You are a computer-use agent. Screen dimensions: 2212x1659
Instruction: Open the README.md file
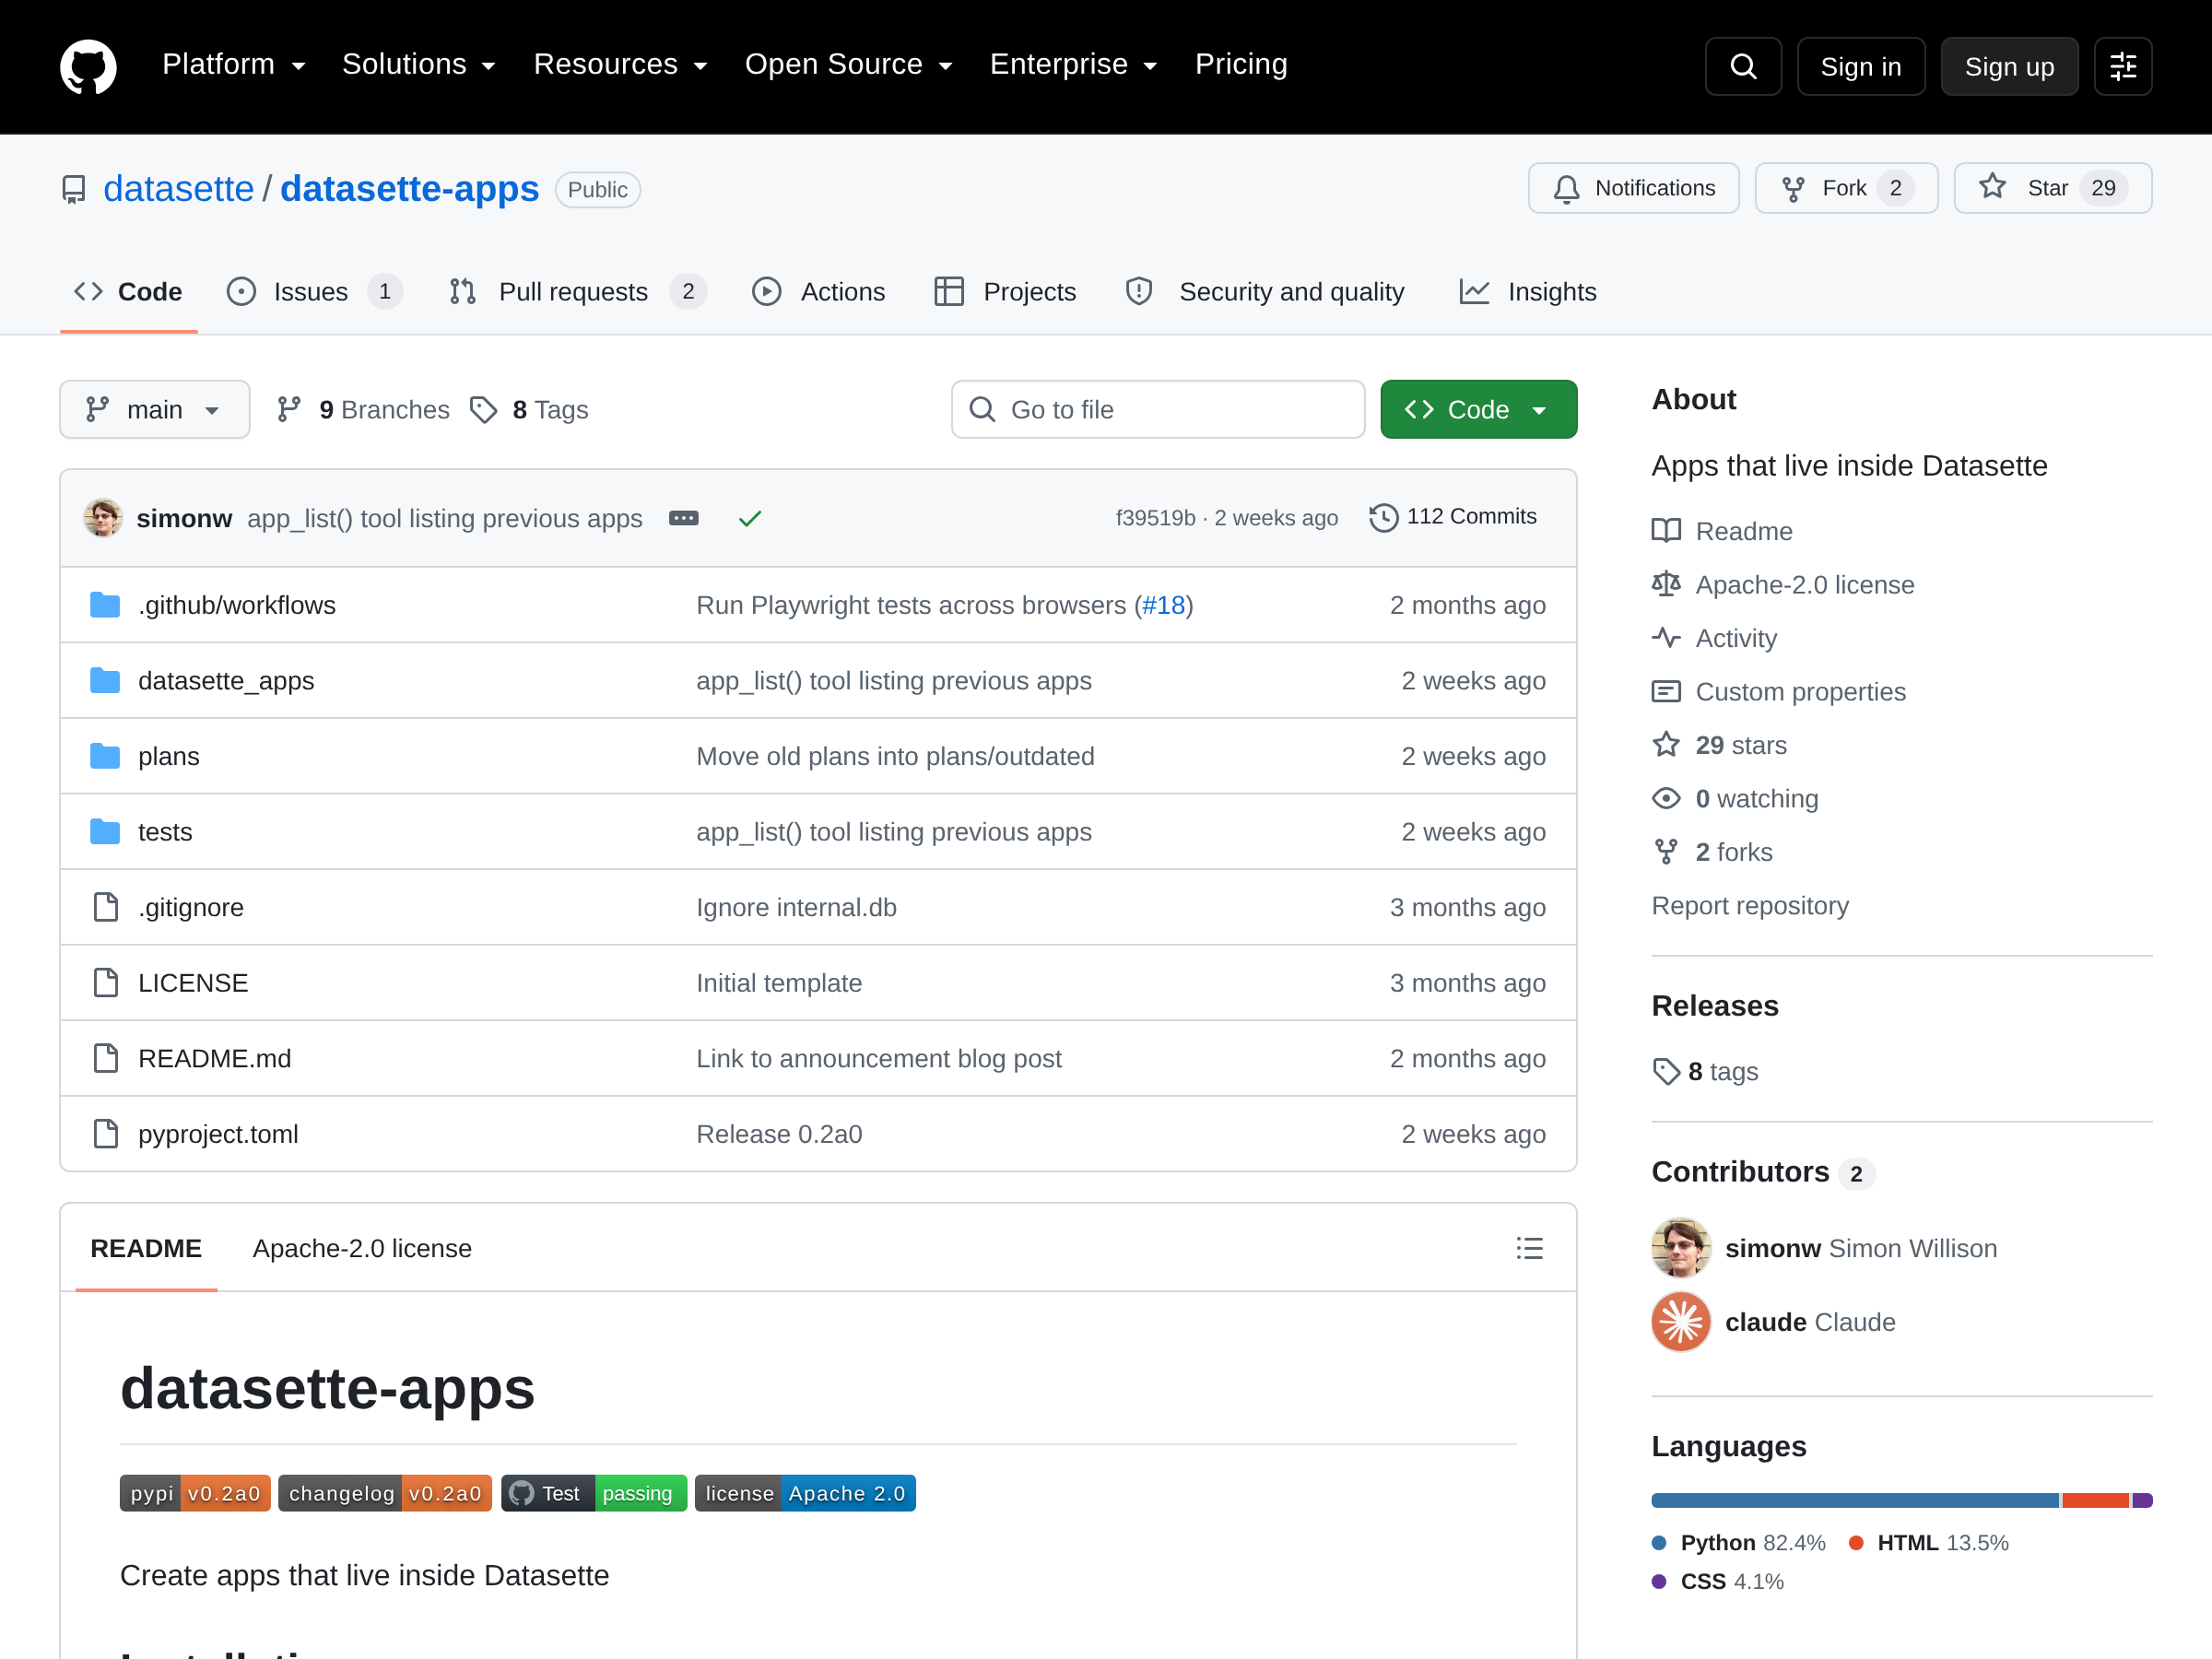click(x=215, y=1059)
